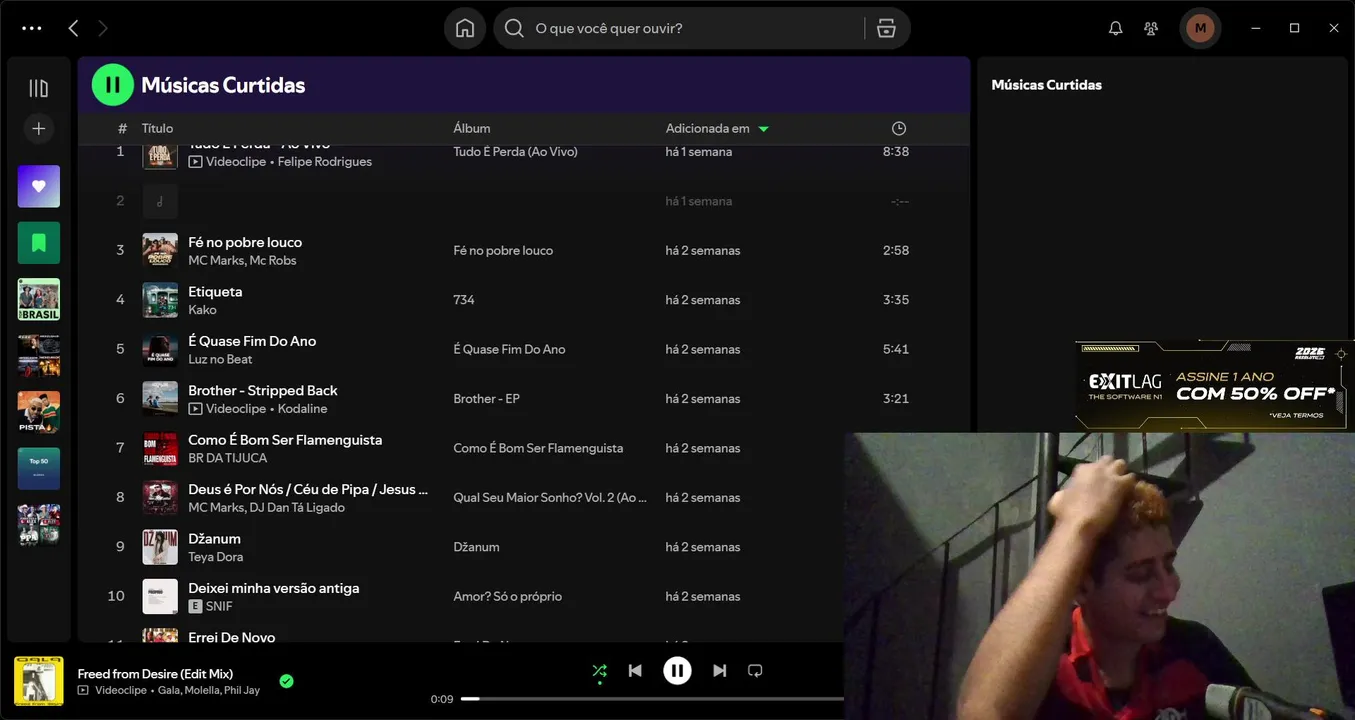Go forward with the right arrow

(x=102, y=28)
